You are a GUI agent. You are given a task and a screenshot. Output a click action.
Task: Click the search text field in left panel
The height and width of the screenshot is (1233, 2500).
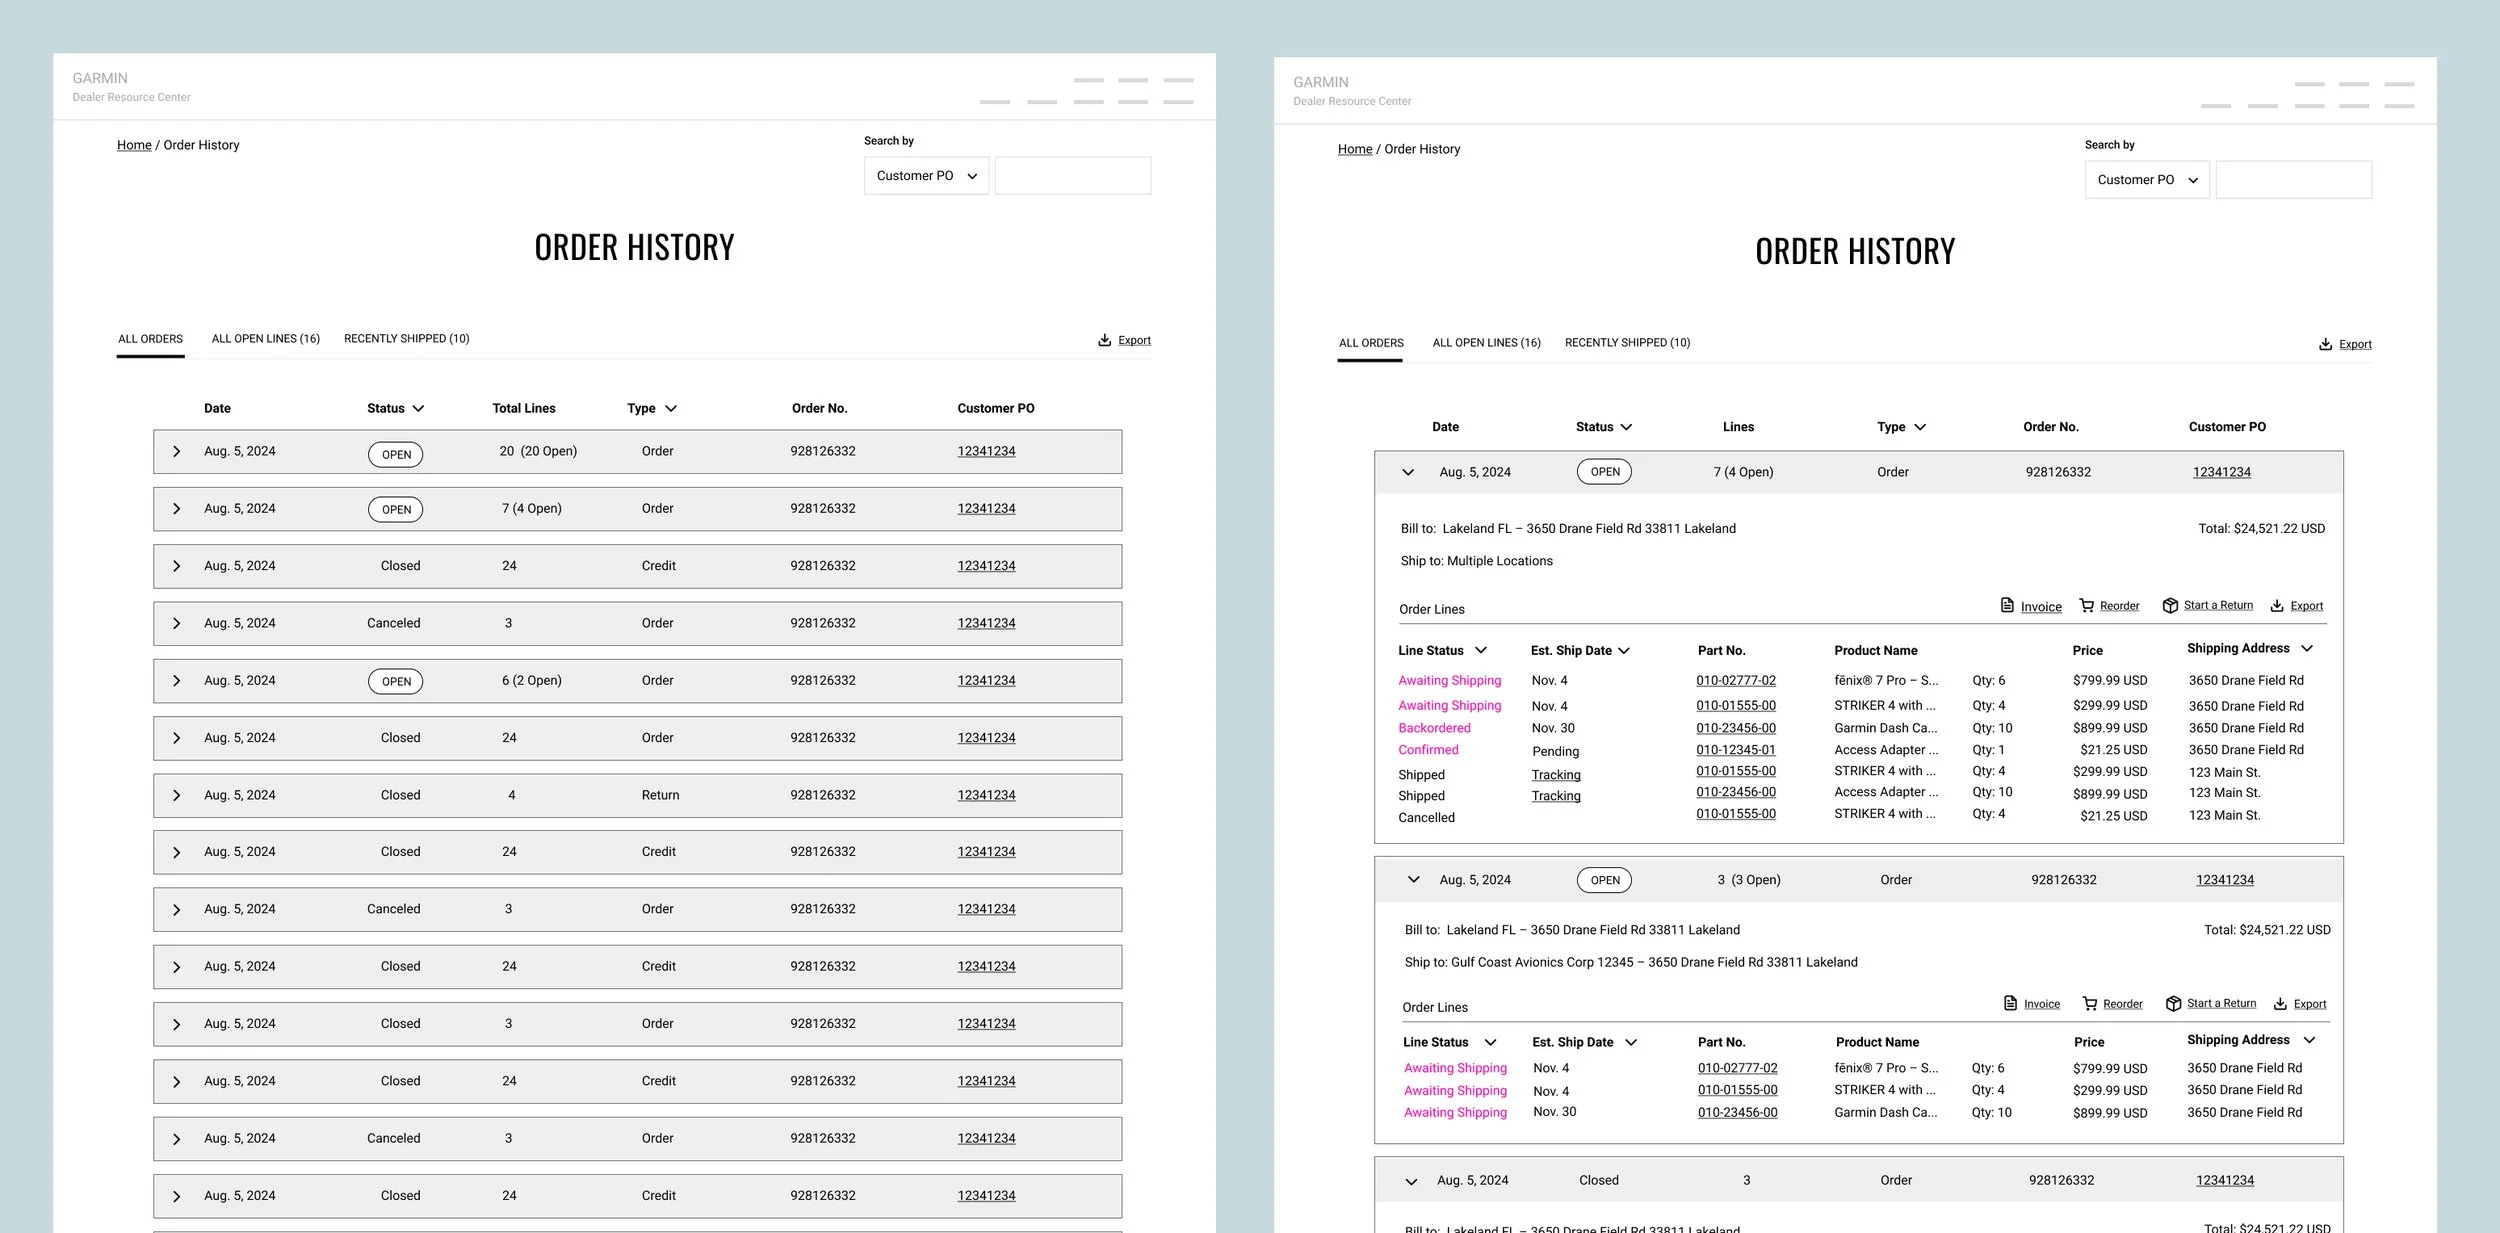pos(1072,176)
